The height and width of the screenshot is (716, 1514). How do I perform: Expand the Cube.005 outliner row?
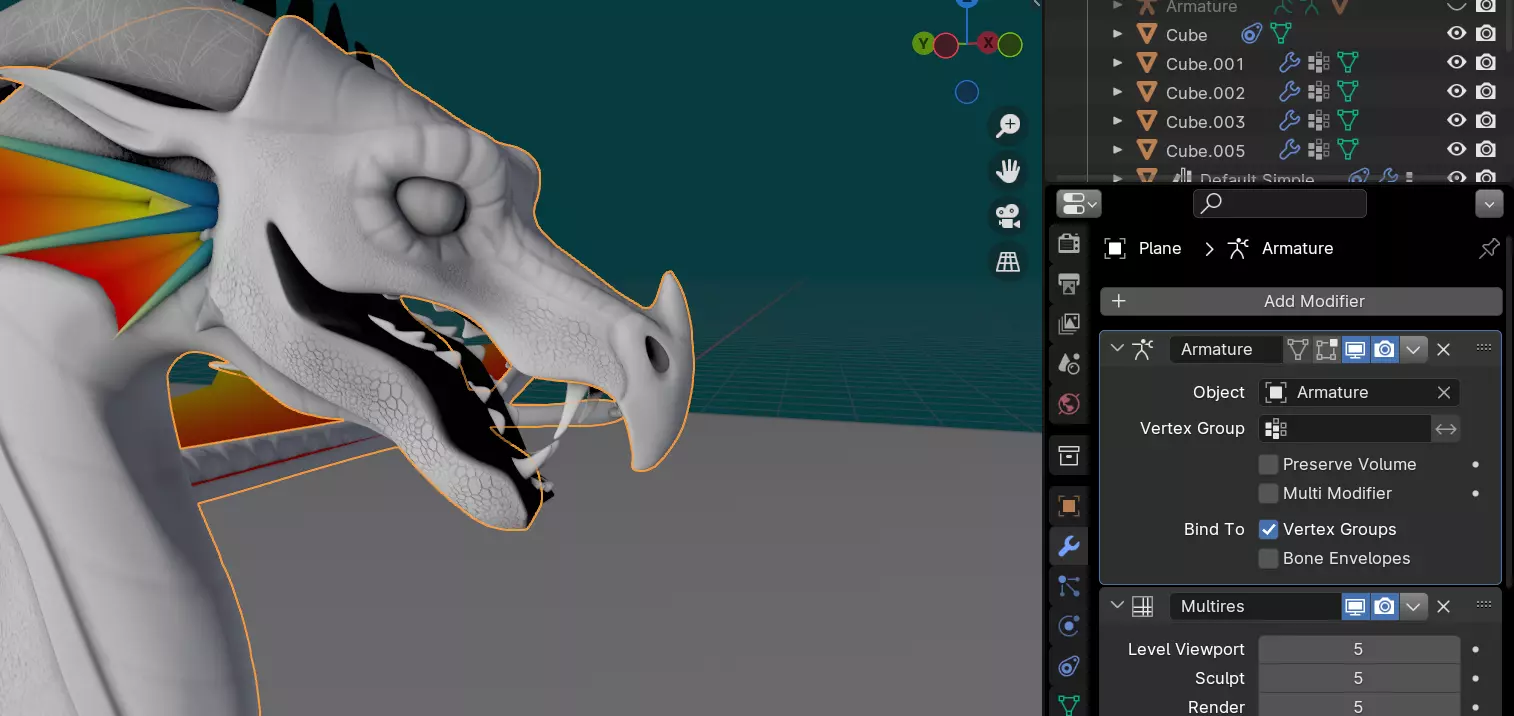click(x=1118, y=150)
